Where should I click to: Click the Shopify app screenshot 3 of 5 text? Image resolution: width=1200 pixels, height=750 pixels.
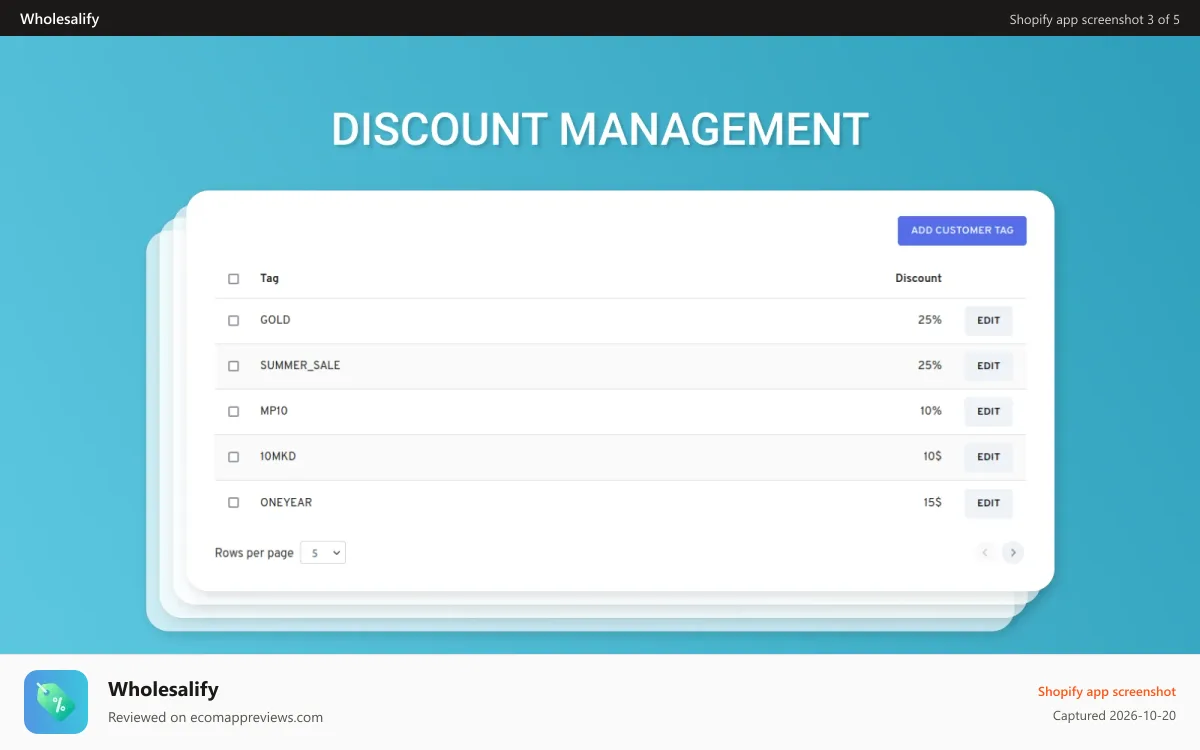tap(1094, 19)
